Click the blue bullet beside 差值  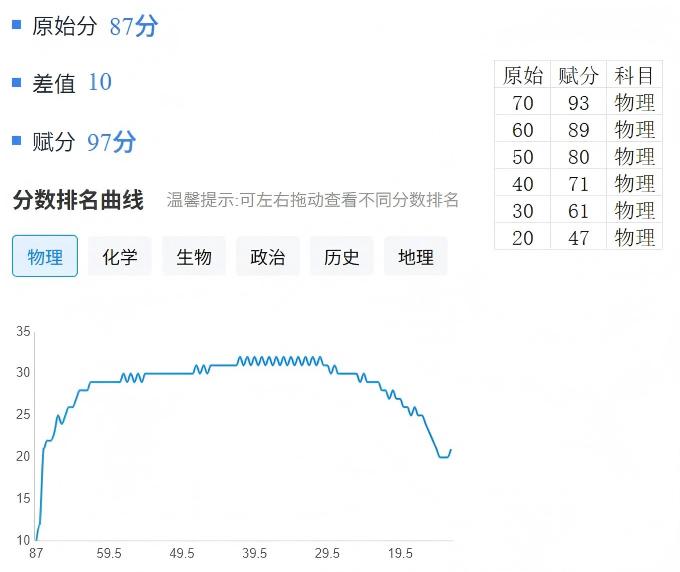pyautogui.click(x=17, y=81)
